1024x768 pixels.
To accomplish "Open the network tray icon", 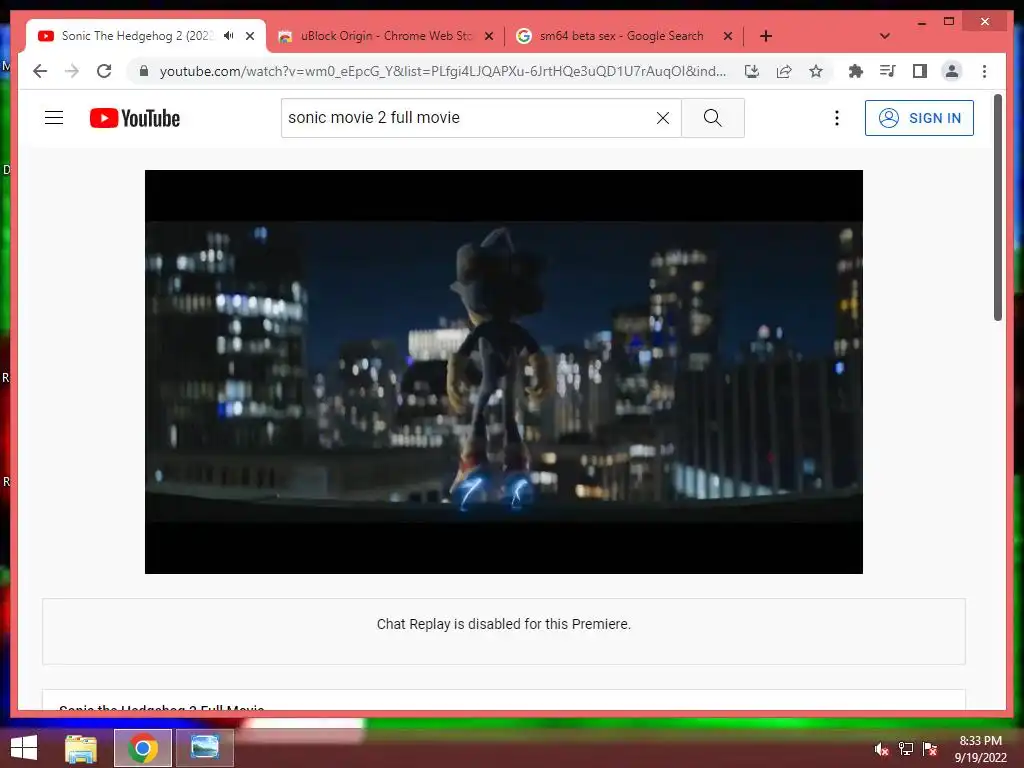I will 906,749.
